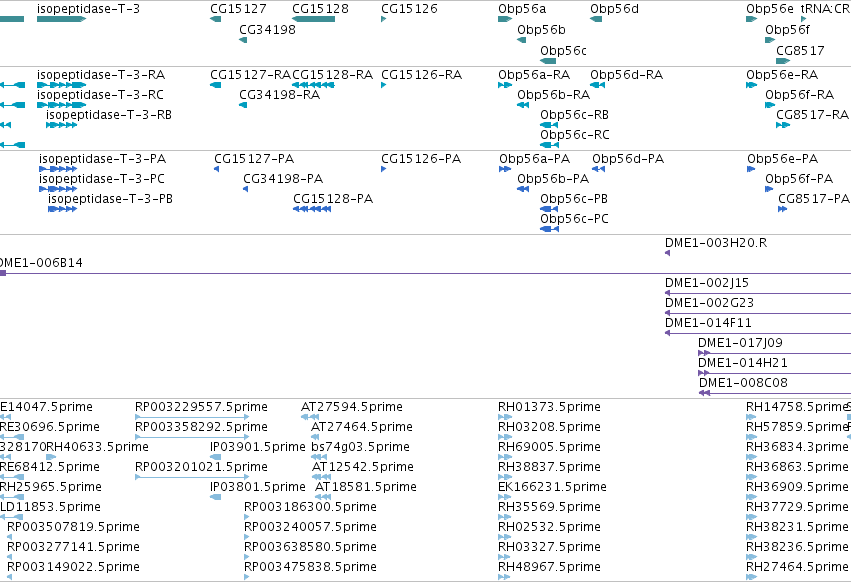Click EST RP003358292.5prime
Screen dimensions: 851x582
(201, 427)
